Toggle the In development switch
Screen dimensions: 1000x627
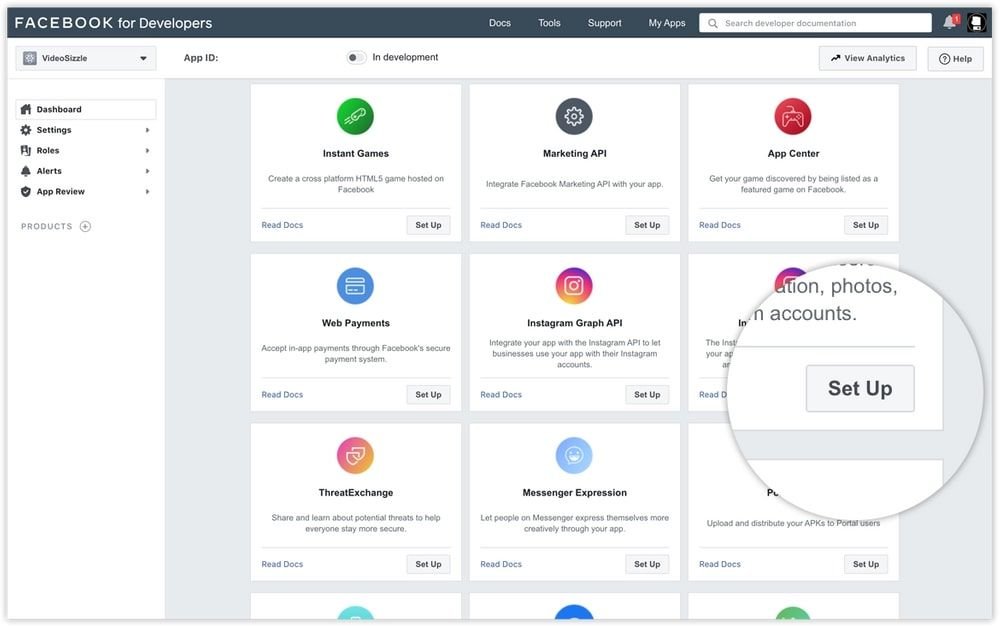coord(356,57)
